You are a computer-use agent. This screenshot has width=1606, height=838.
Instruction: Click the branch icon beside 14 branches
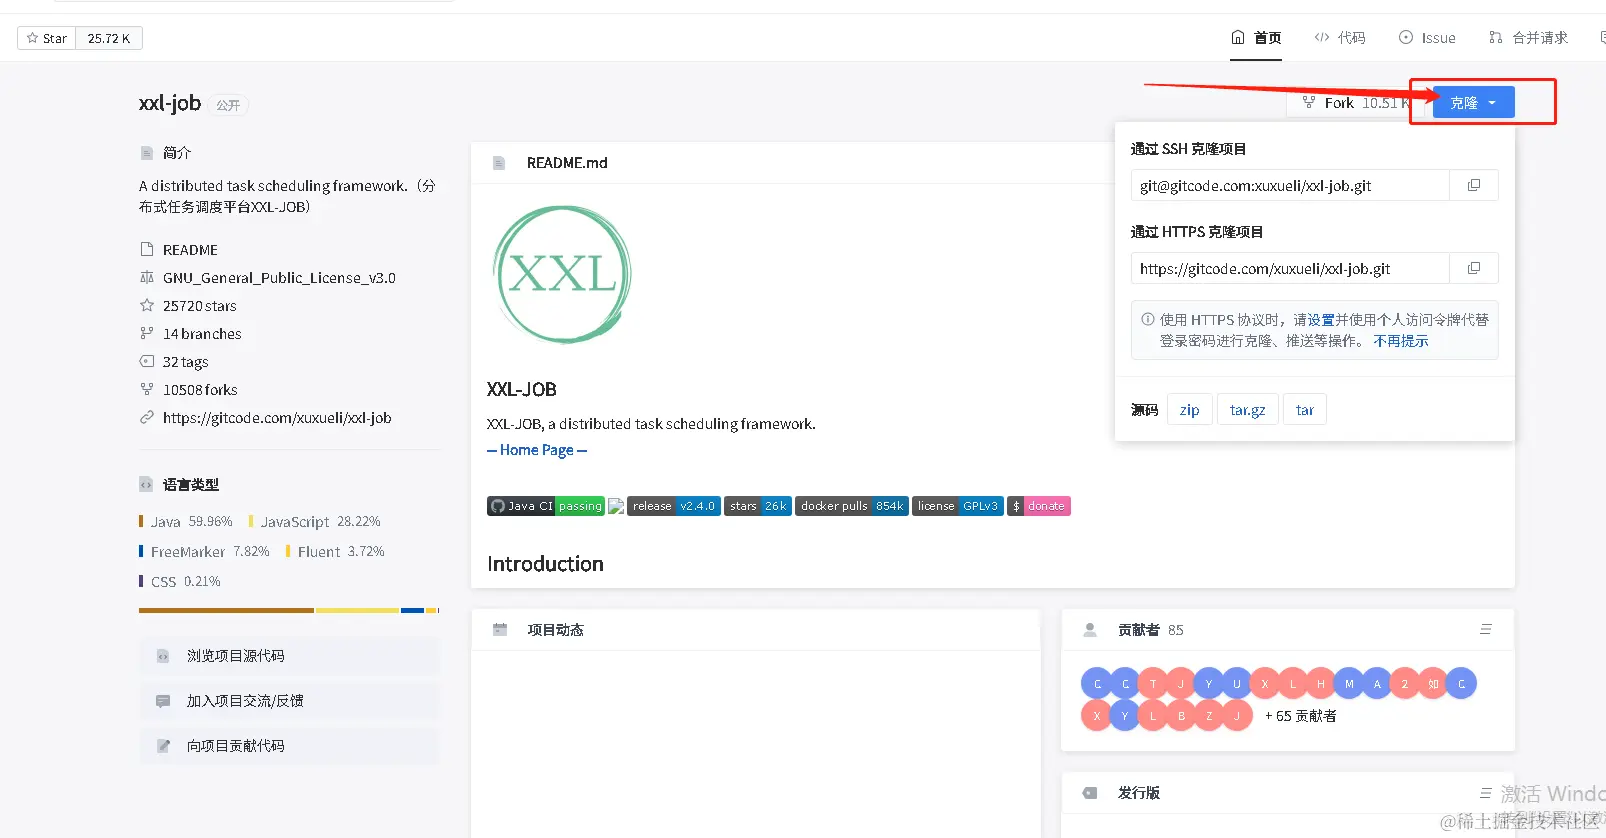pyautogui.click(x=147, y=333)
